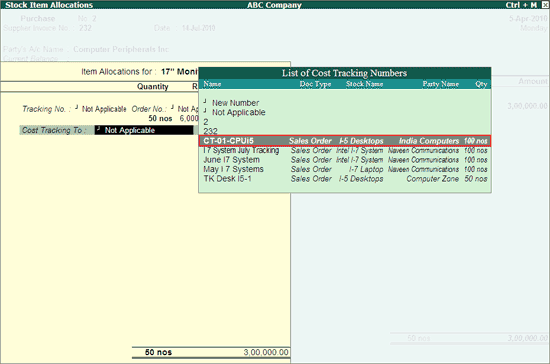Click Ctrl + M shortcut in title bar
550x364 pixels.
click(521, 5)
